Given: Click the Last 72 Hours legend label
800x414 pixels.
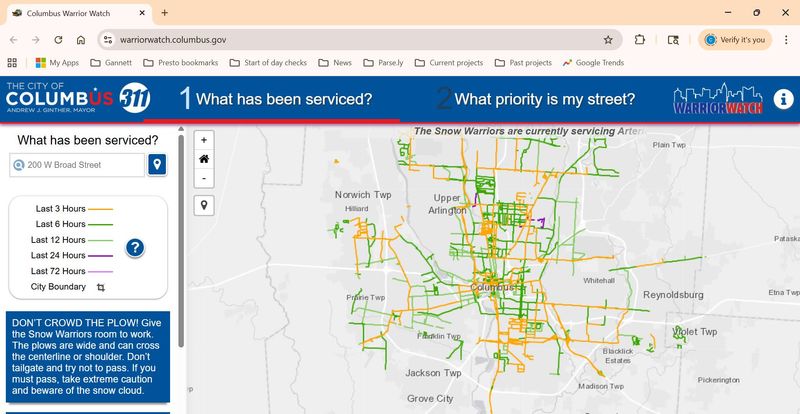Looking at the screenshot, I should point(58,271).
